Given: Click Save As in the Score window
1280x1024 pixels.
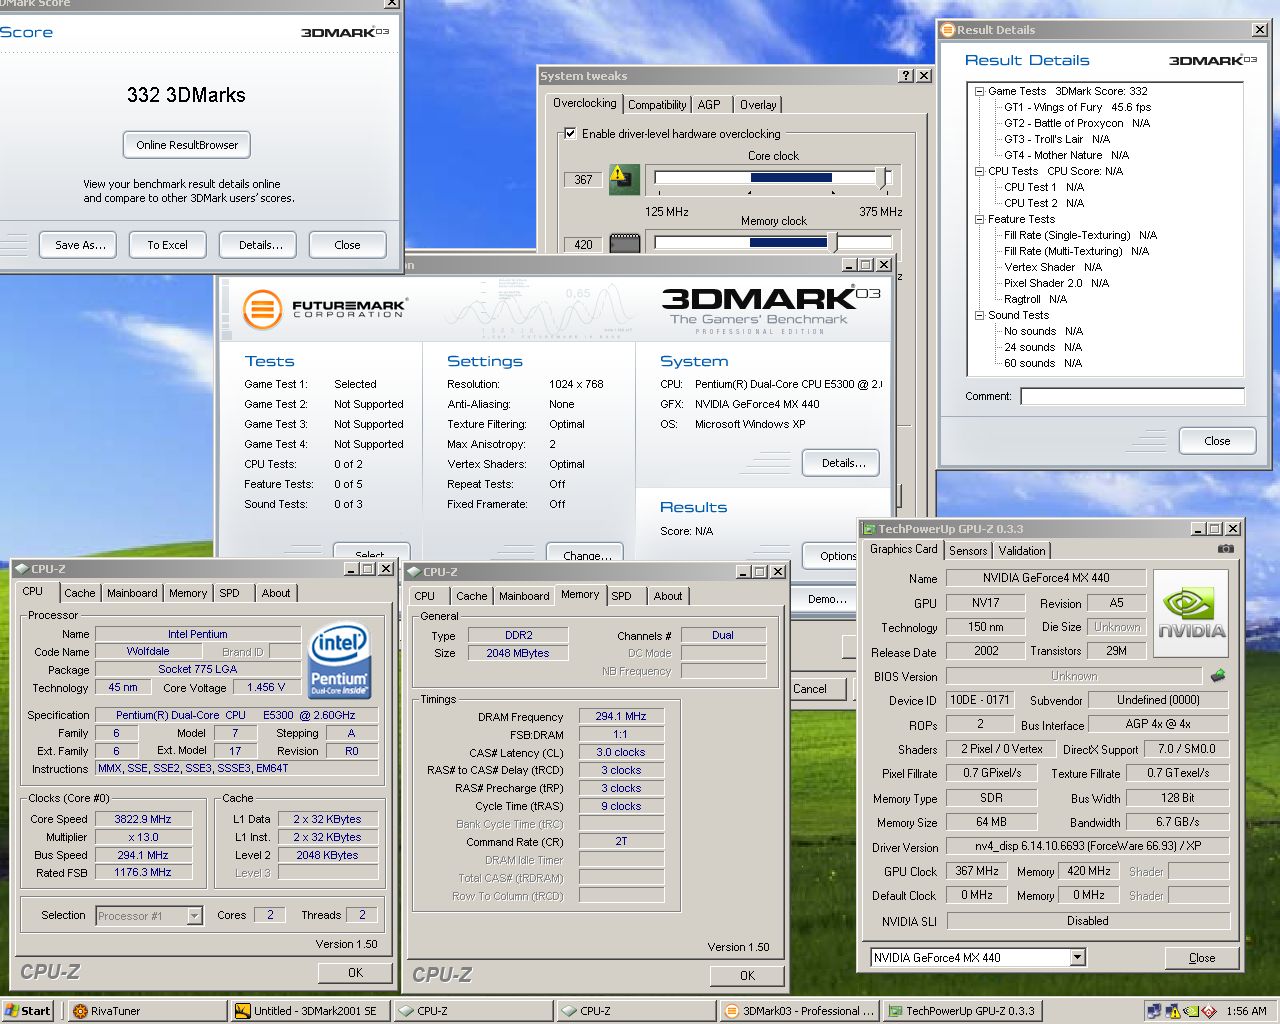Looking at the screenshot, I should (80, 245).
